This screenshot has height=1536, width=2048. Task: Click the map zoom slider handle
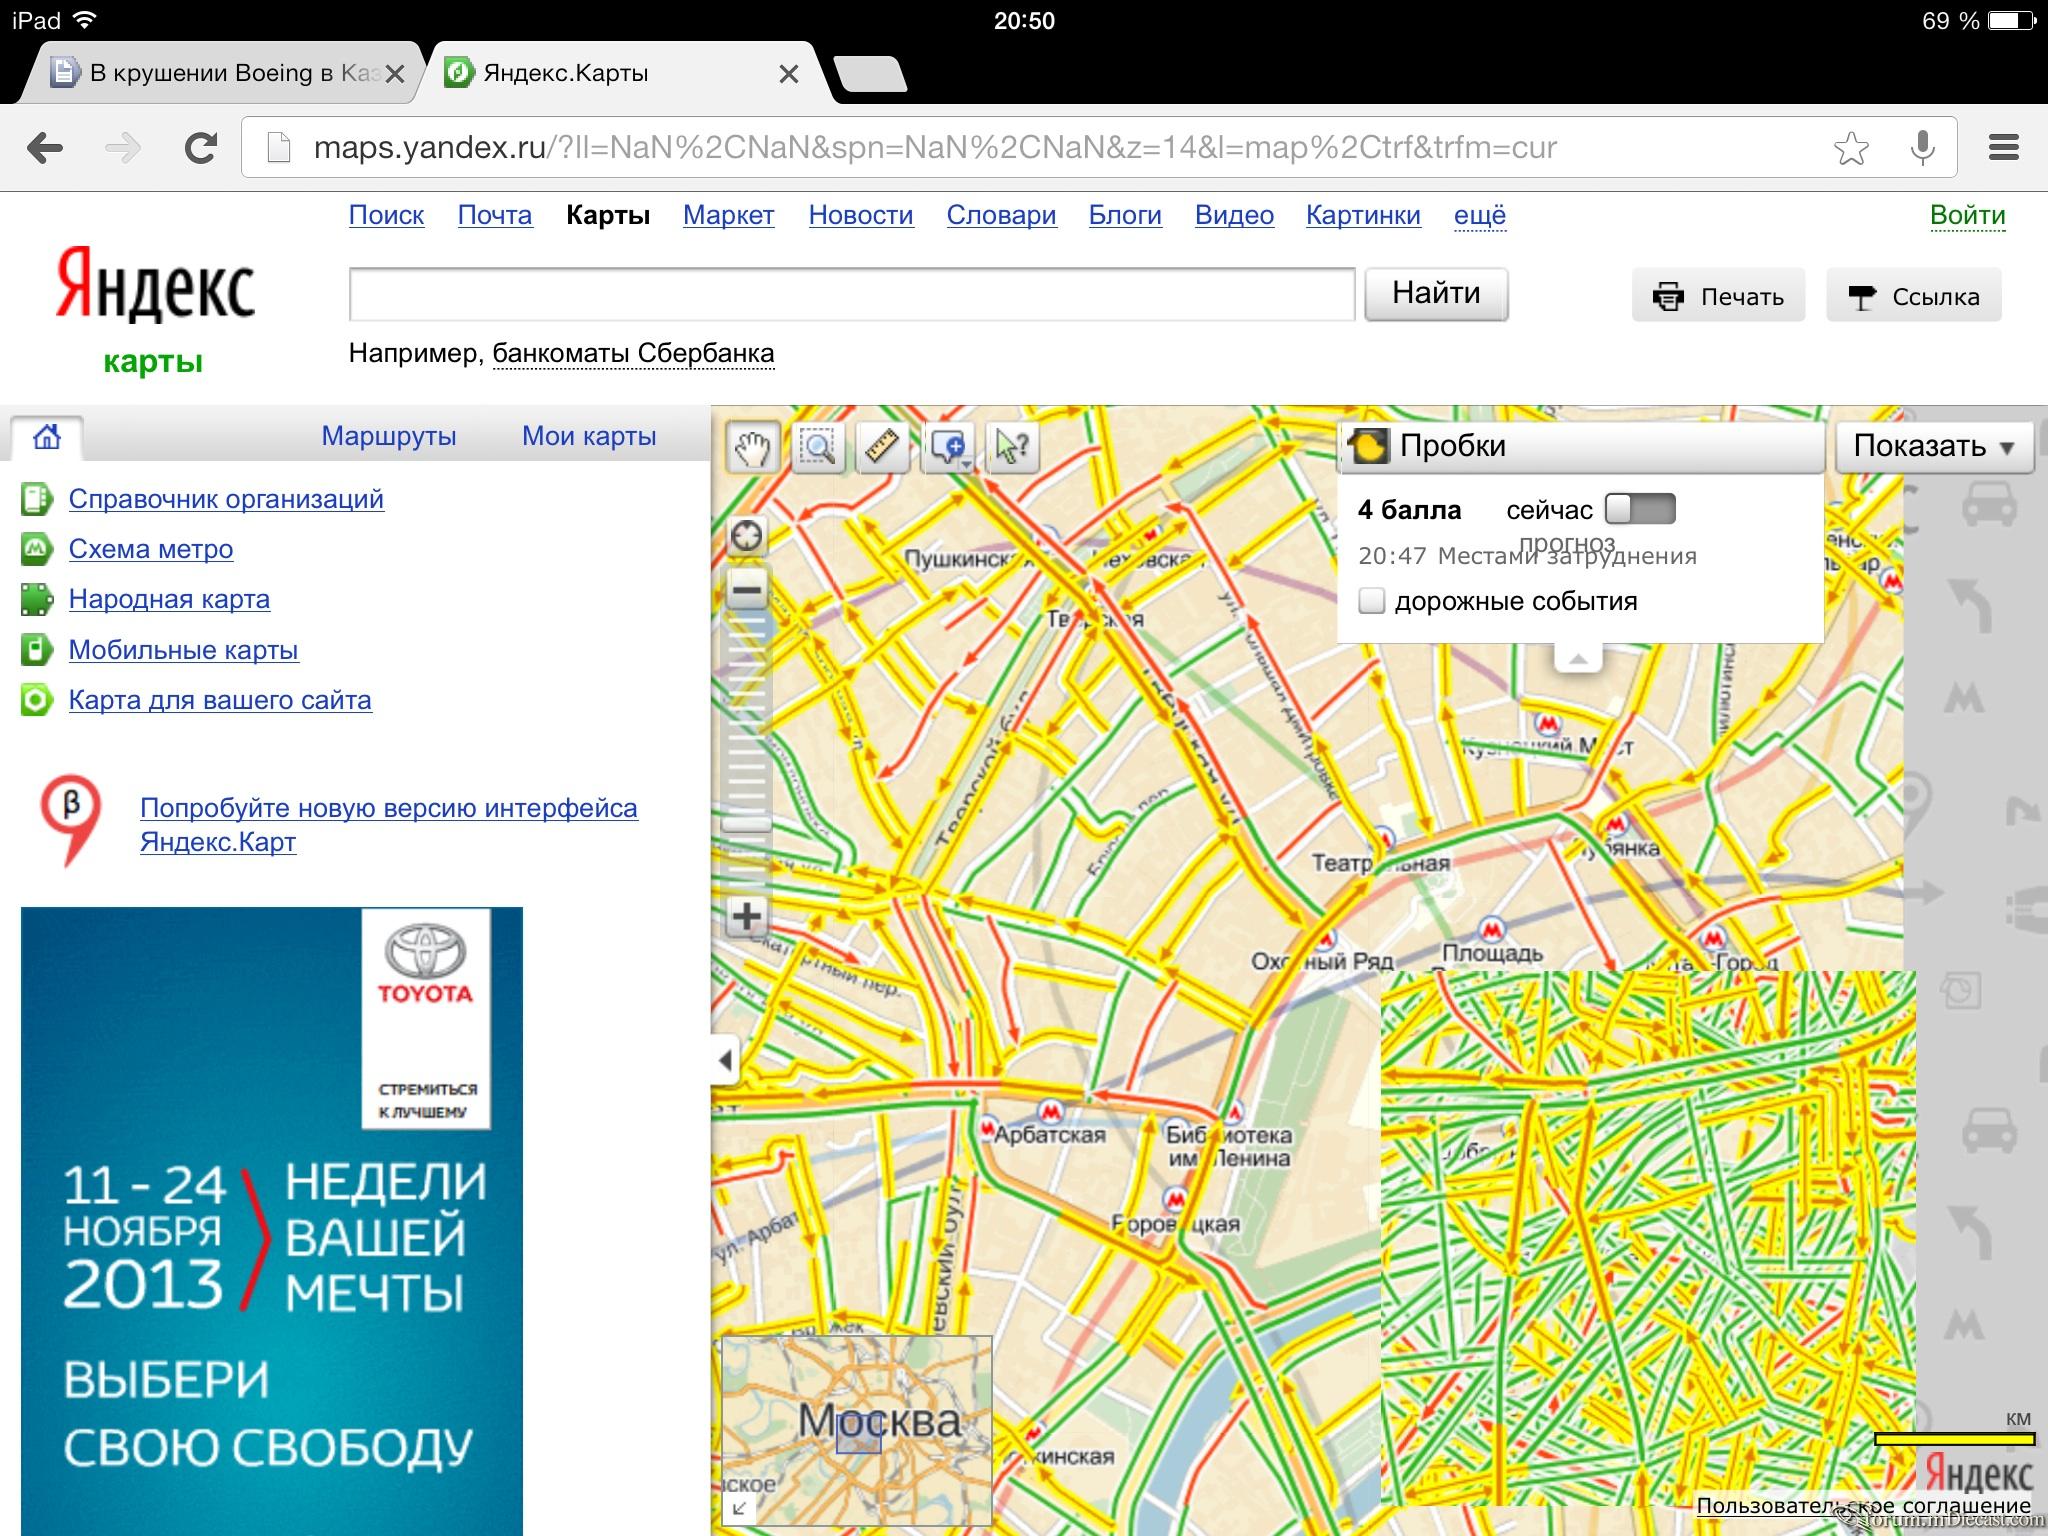(747, 825)
